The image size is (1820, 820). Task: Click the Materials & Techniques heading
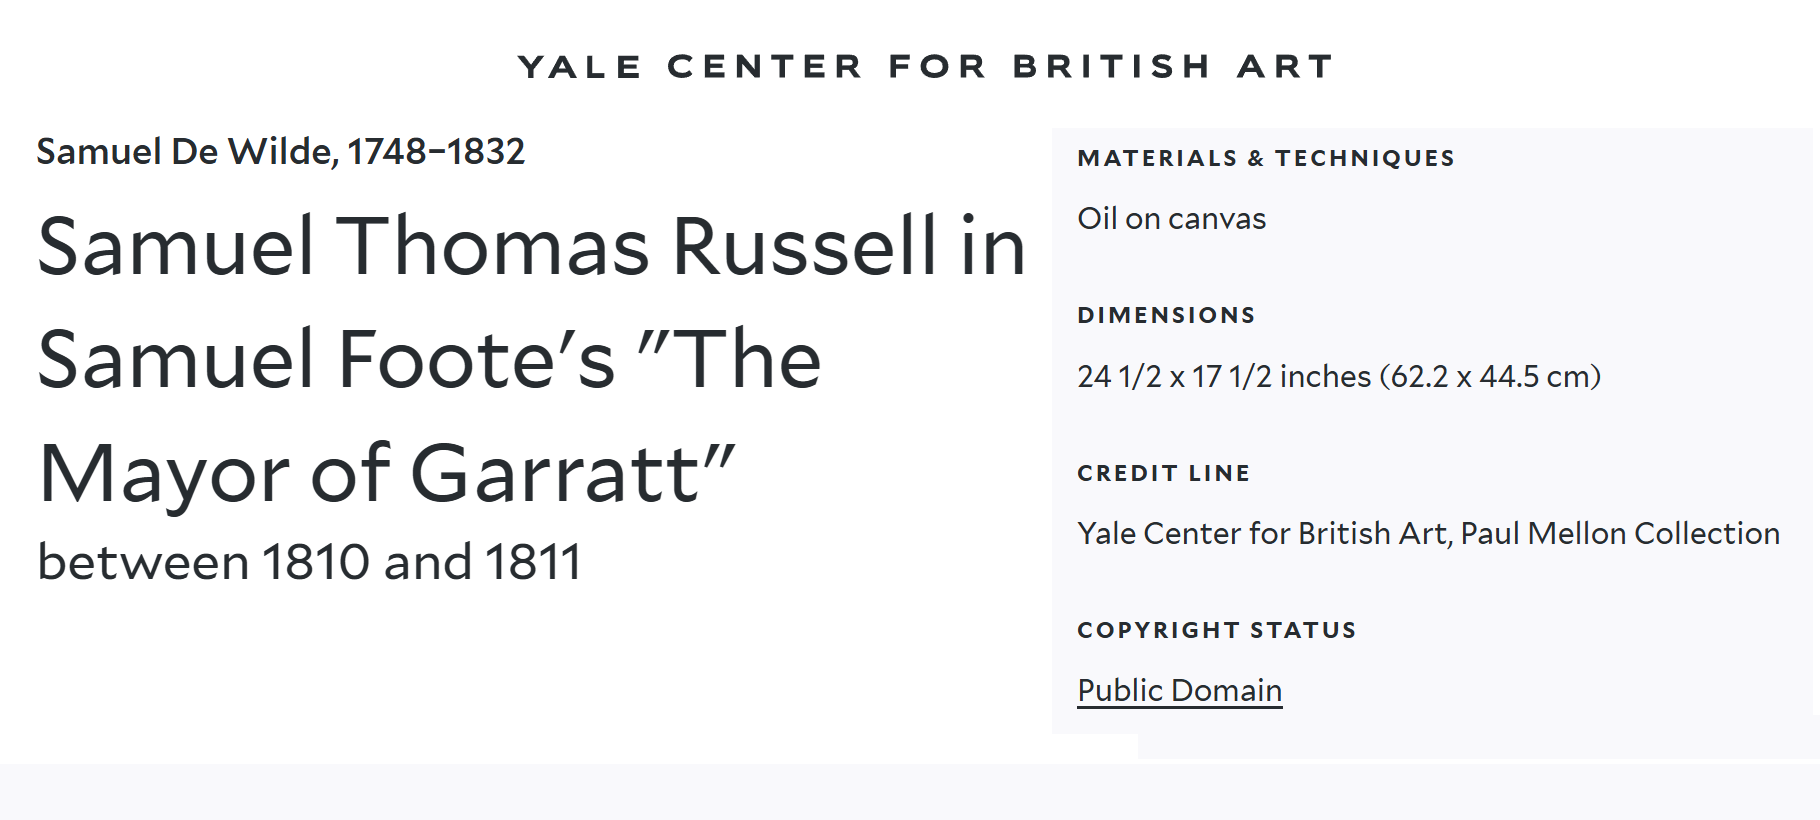pyautogui.click(x=1265, y=158)
